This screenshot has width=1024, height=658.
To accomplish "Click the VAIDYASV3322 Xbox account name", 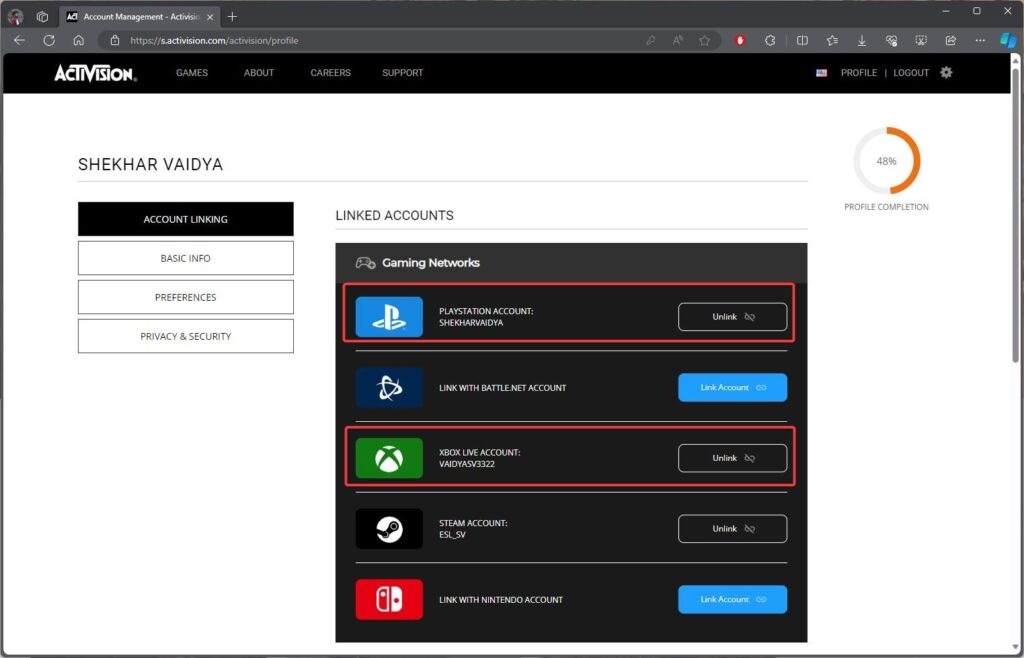I will click(467, 464).
